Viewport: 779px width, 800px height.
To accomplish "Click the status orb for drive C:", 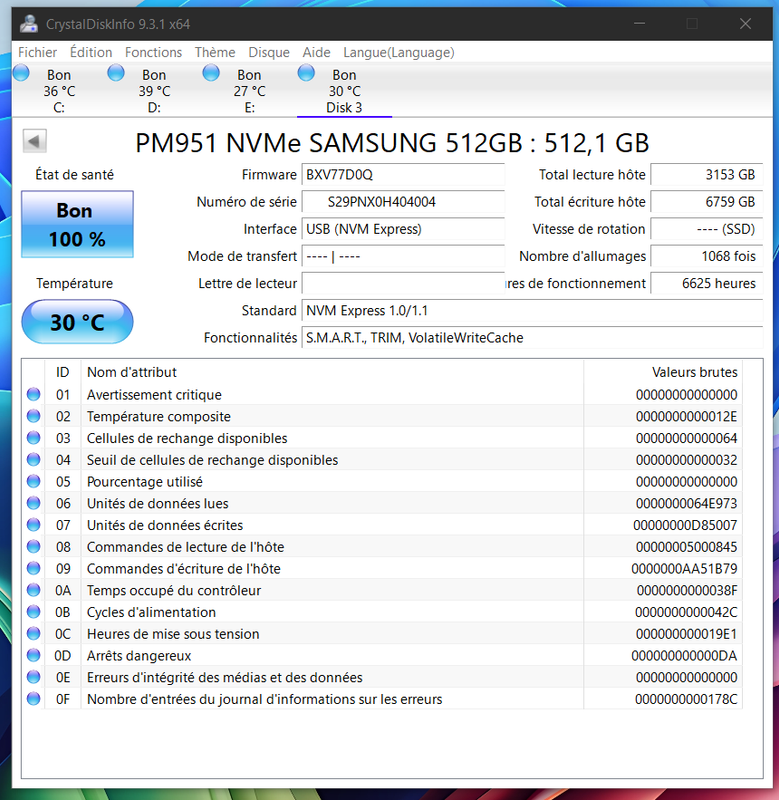I will pos(21,73).
